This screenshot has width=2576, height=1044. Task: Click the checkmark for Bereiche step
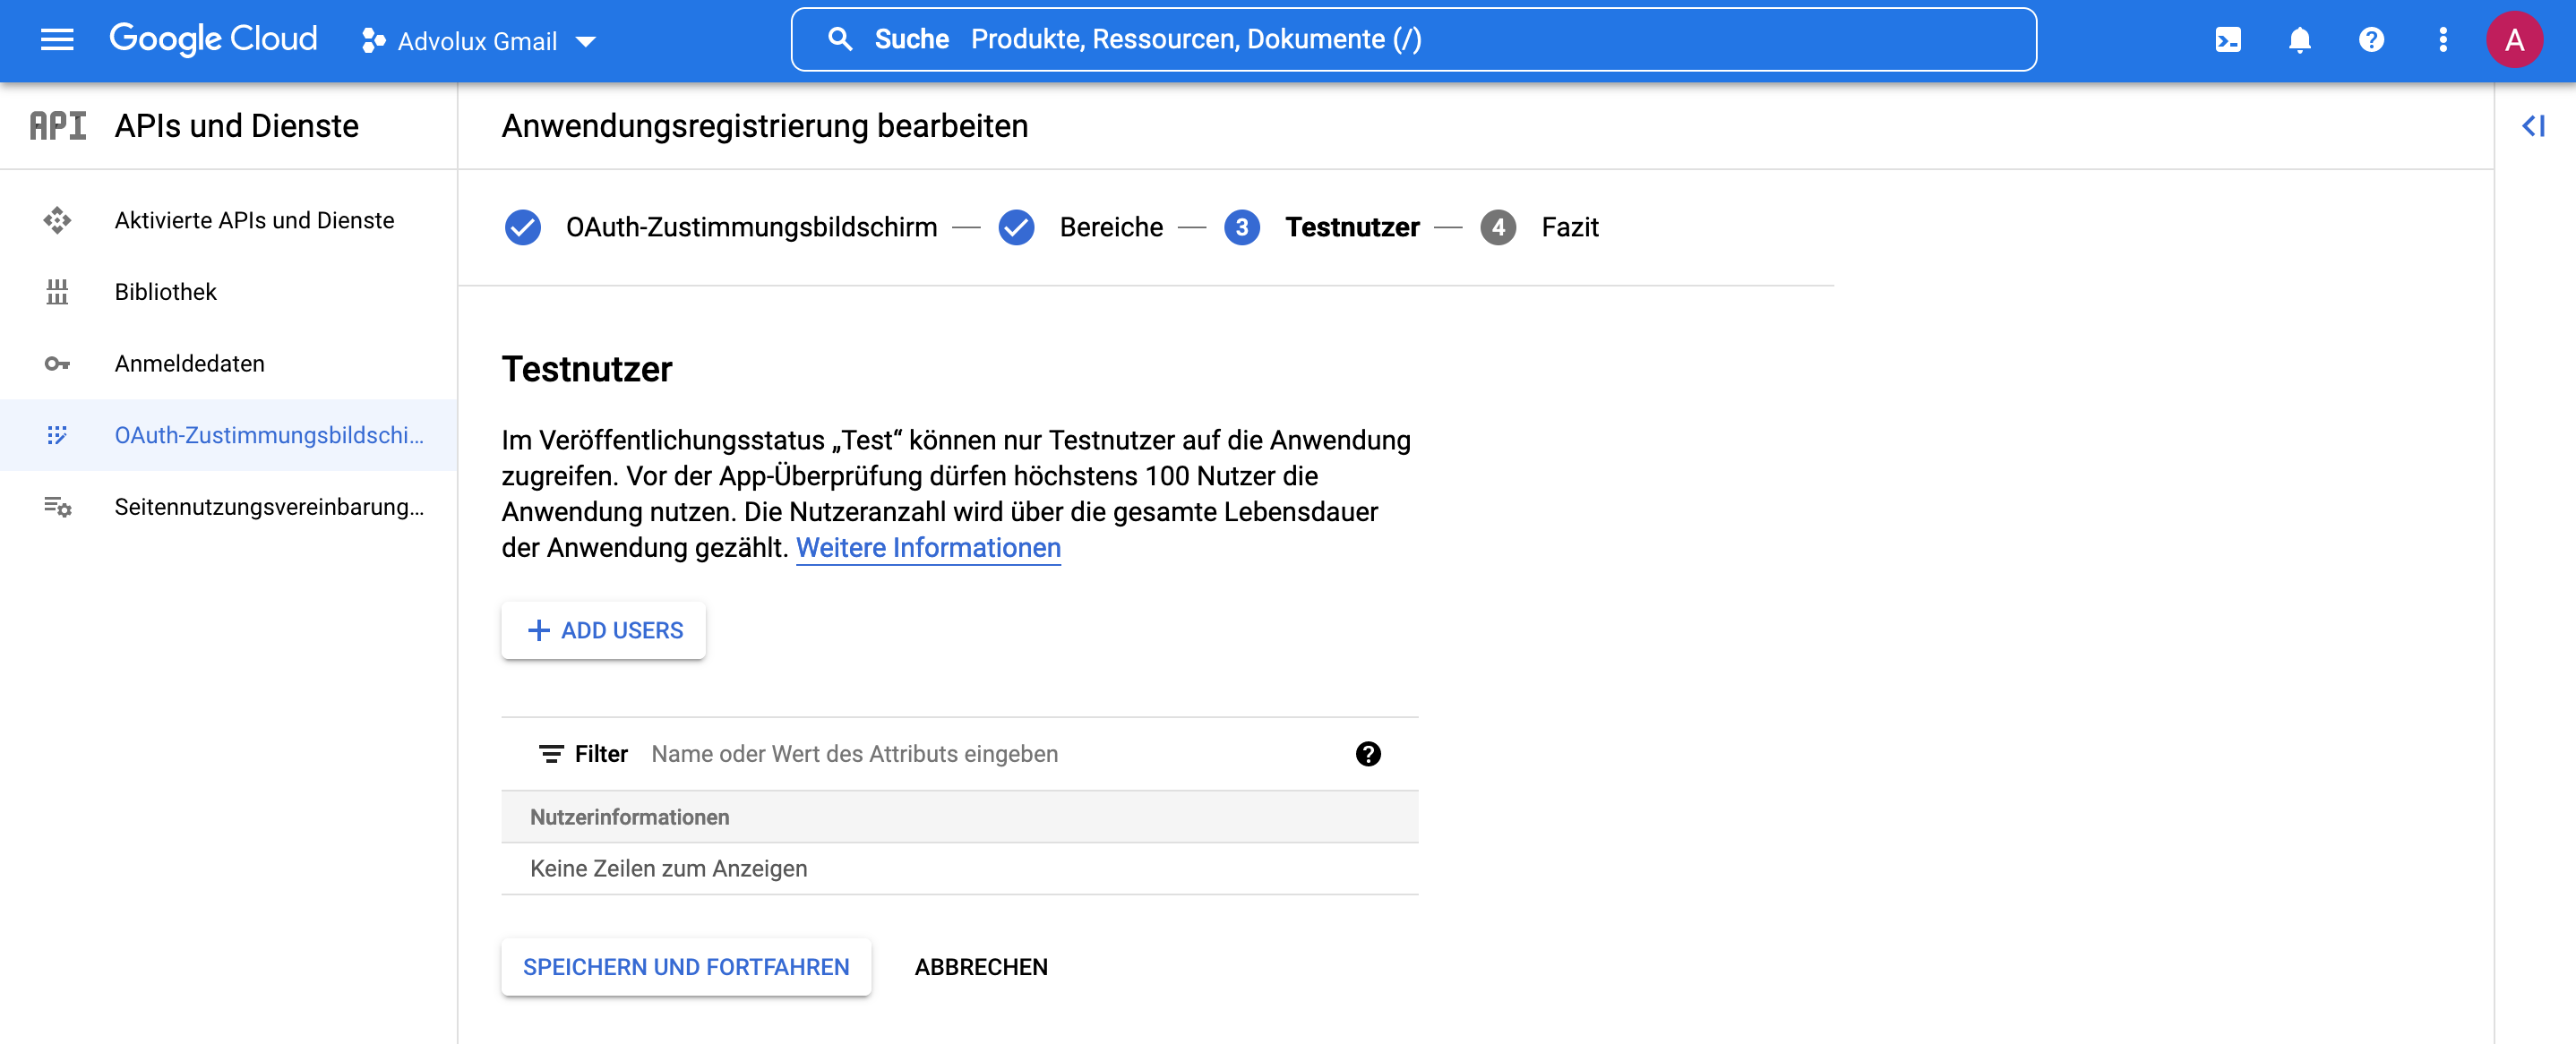point(1016,228)
